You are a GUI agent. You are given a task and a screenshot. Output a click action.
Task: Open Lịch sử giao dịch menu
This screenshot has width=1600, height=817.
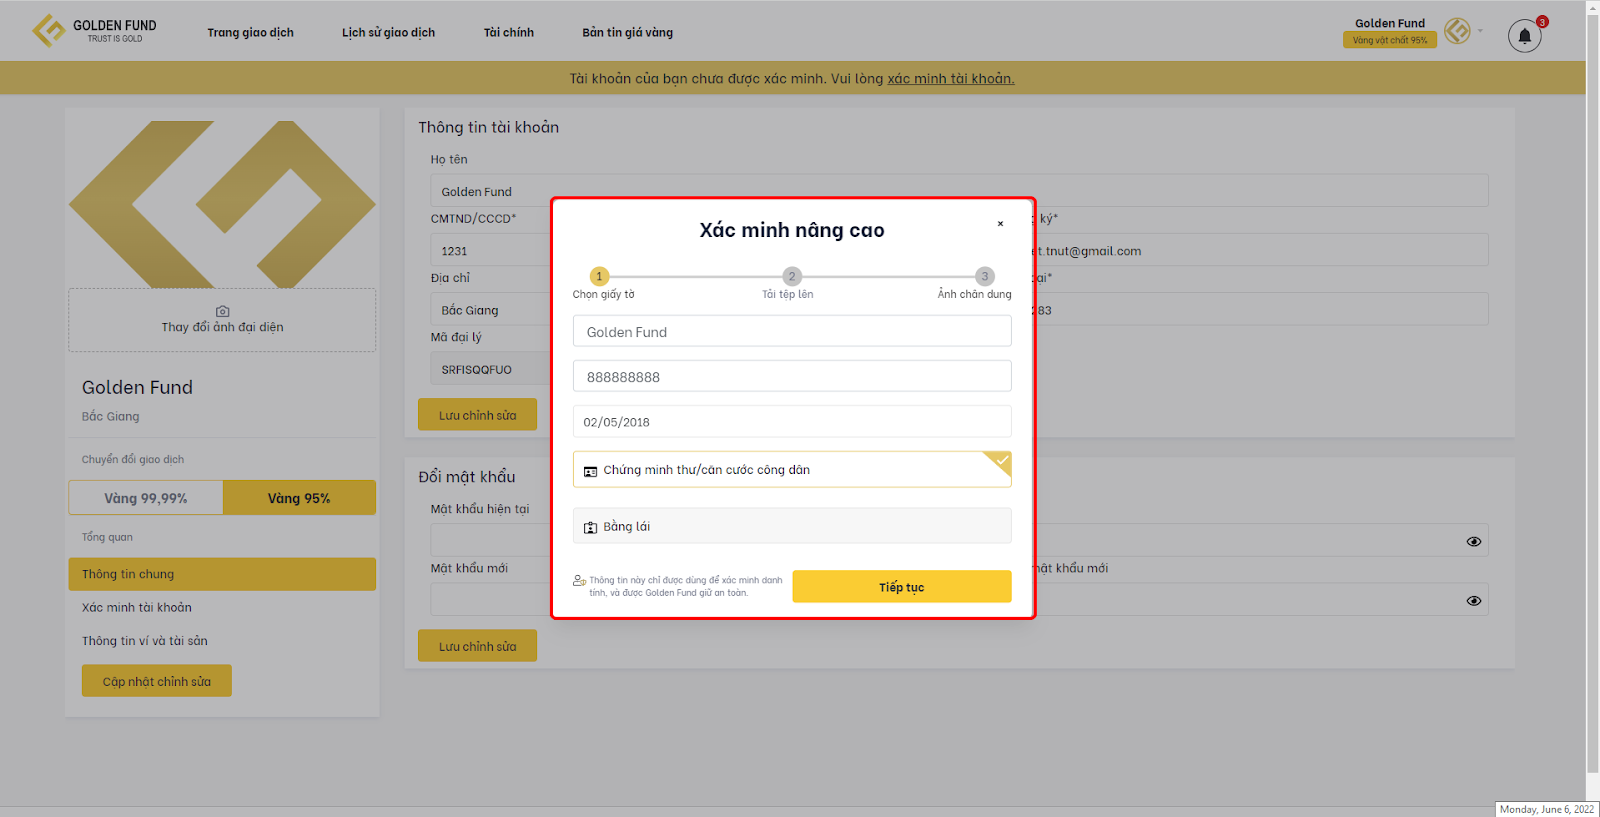tap(388, 32)
